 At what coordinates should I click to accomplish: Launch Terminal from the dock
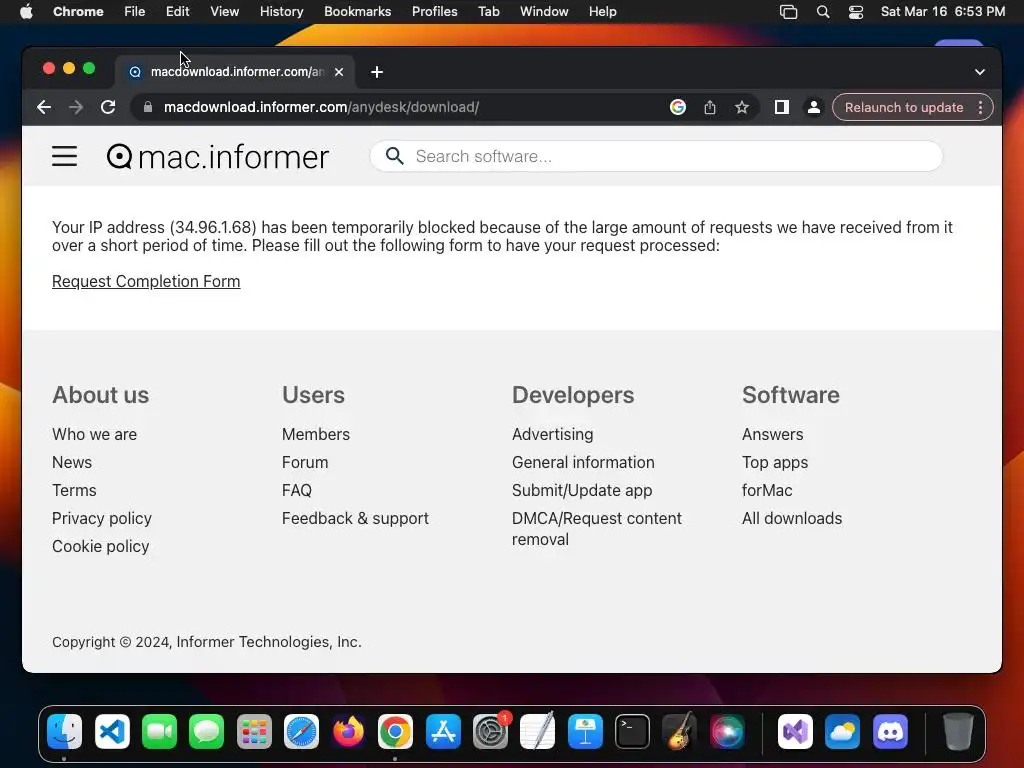click(632, 731)
